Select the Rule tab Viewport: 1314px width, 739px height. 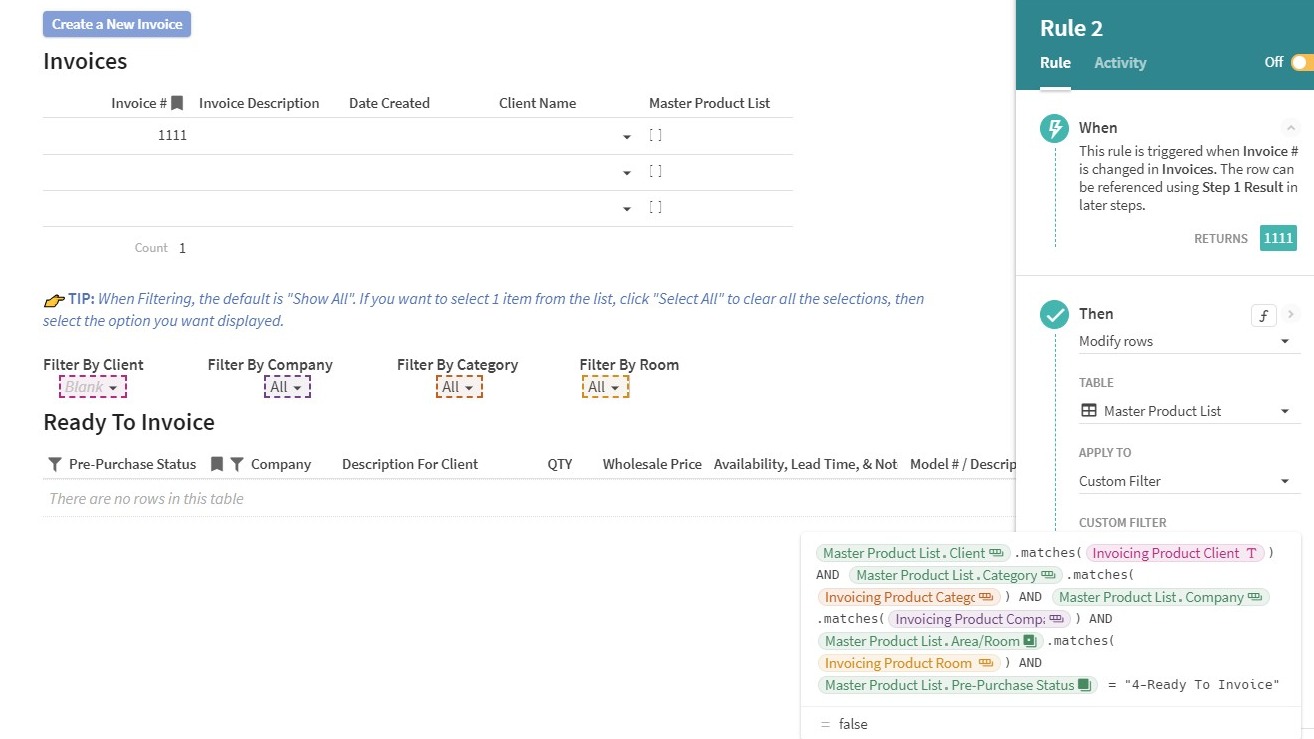point(1055,62)
